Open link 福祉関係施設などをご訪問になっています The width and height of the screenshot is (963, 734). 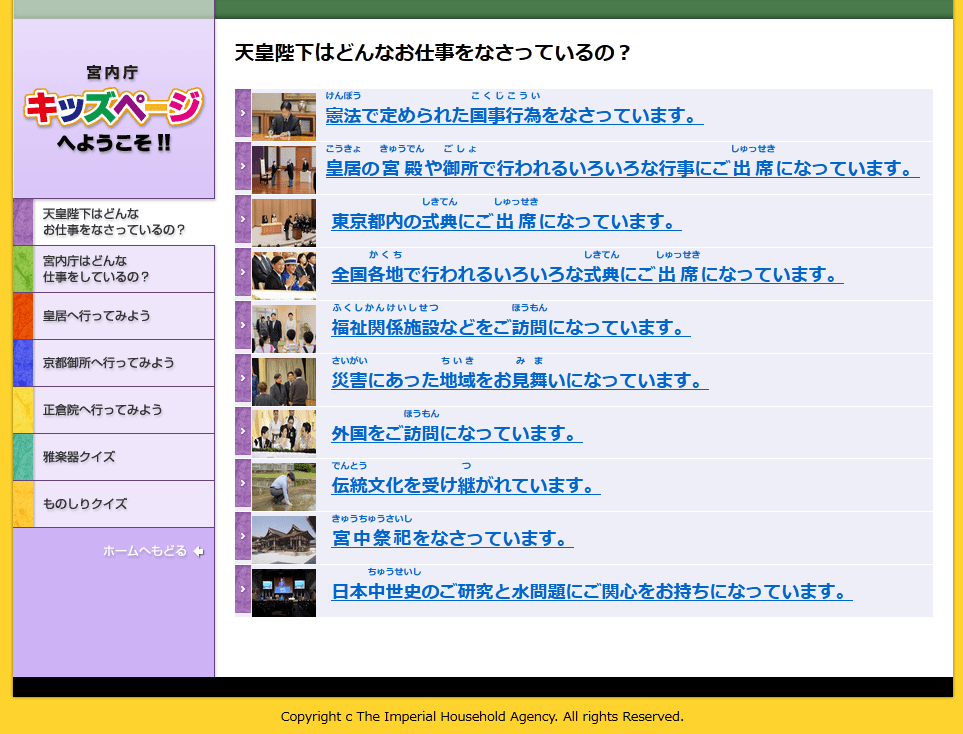[x=510, y=327]
